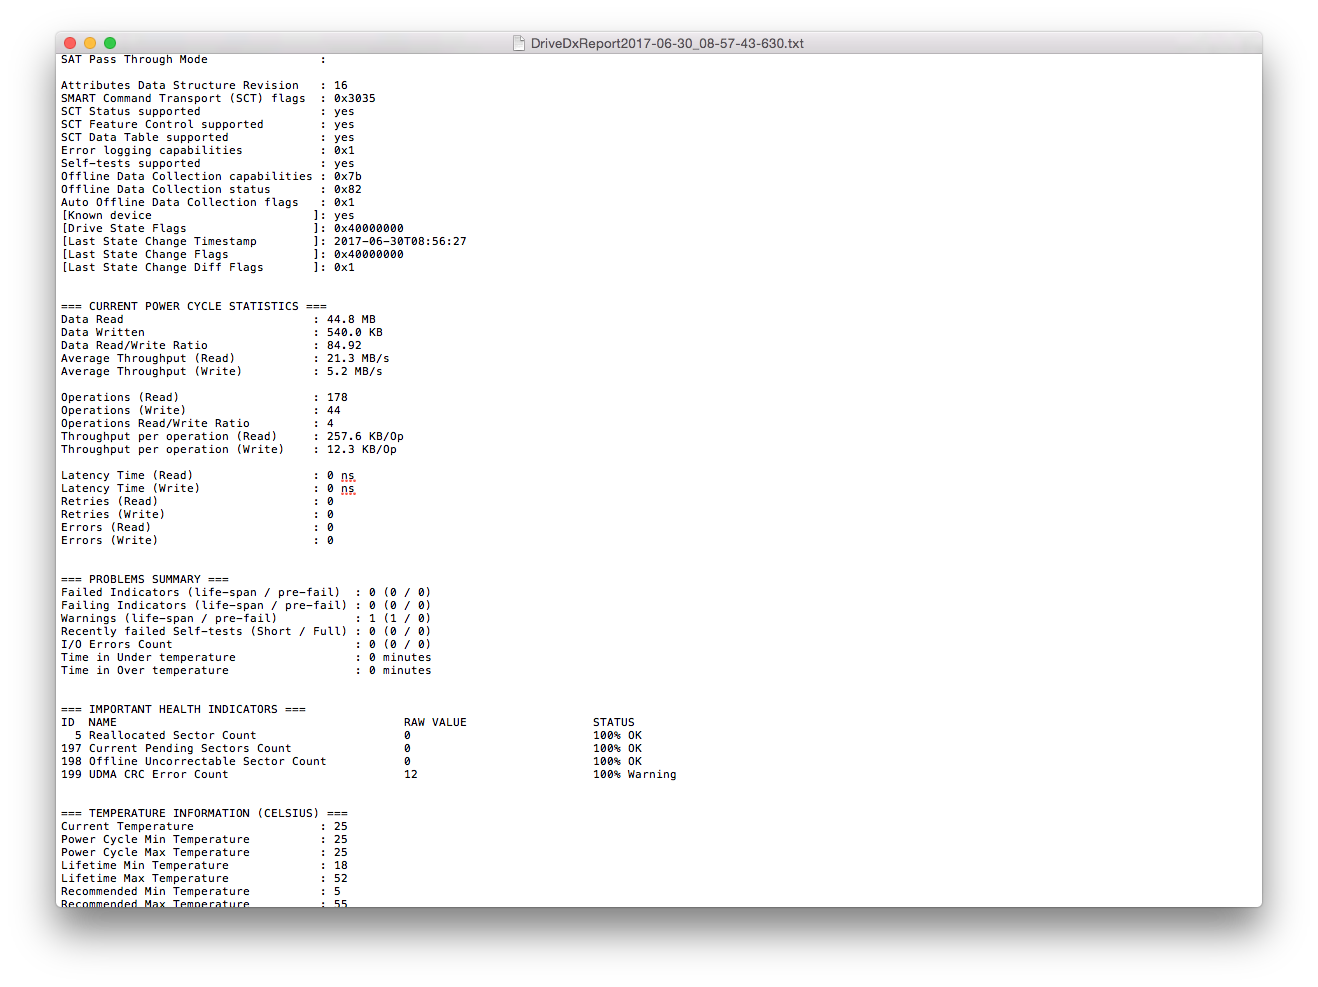Select the "100% Warning" status text

coord(635,775)
